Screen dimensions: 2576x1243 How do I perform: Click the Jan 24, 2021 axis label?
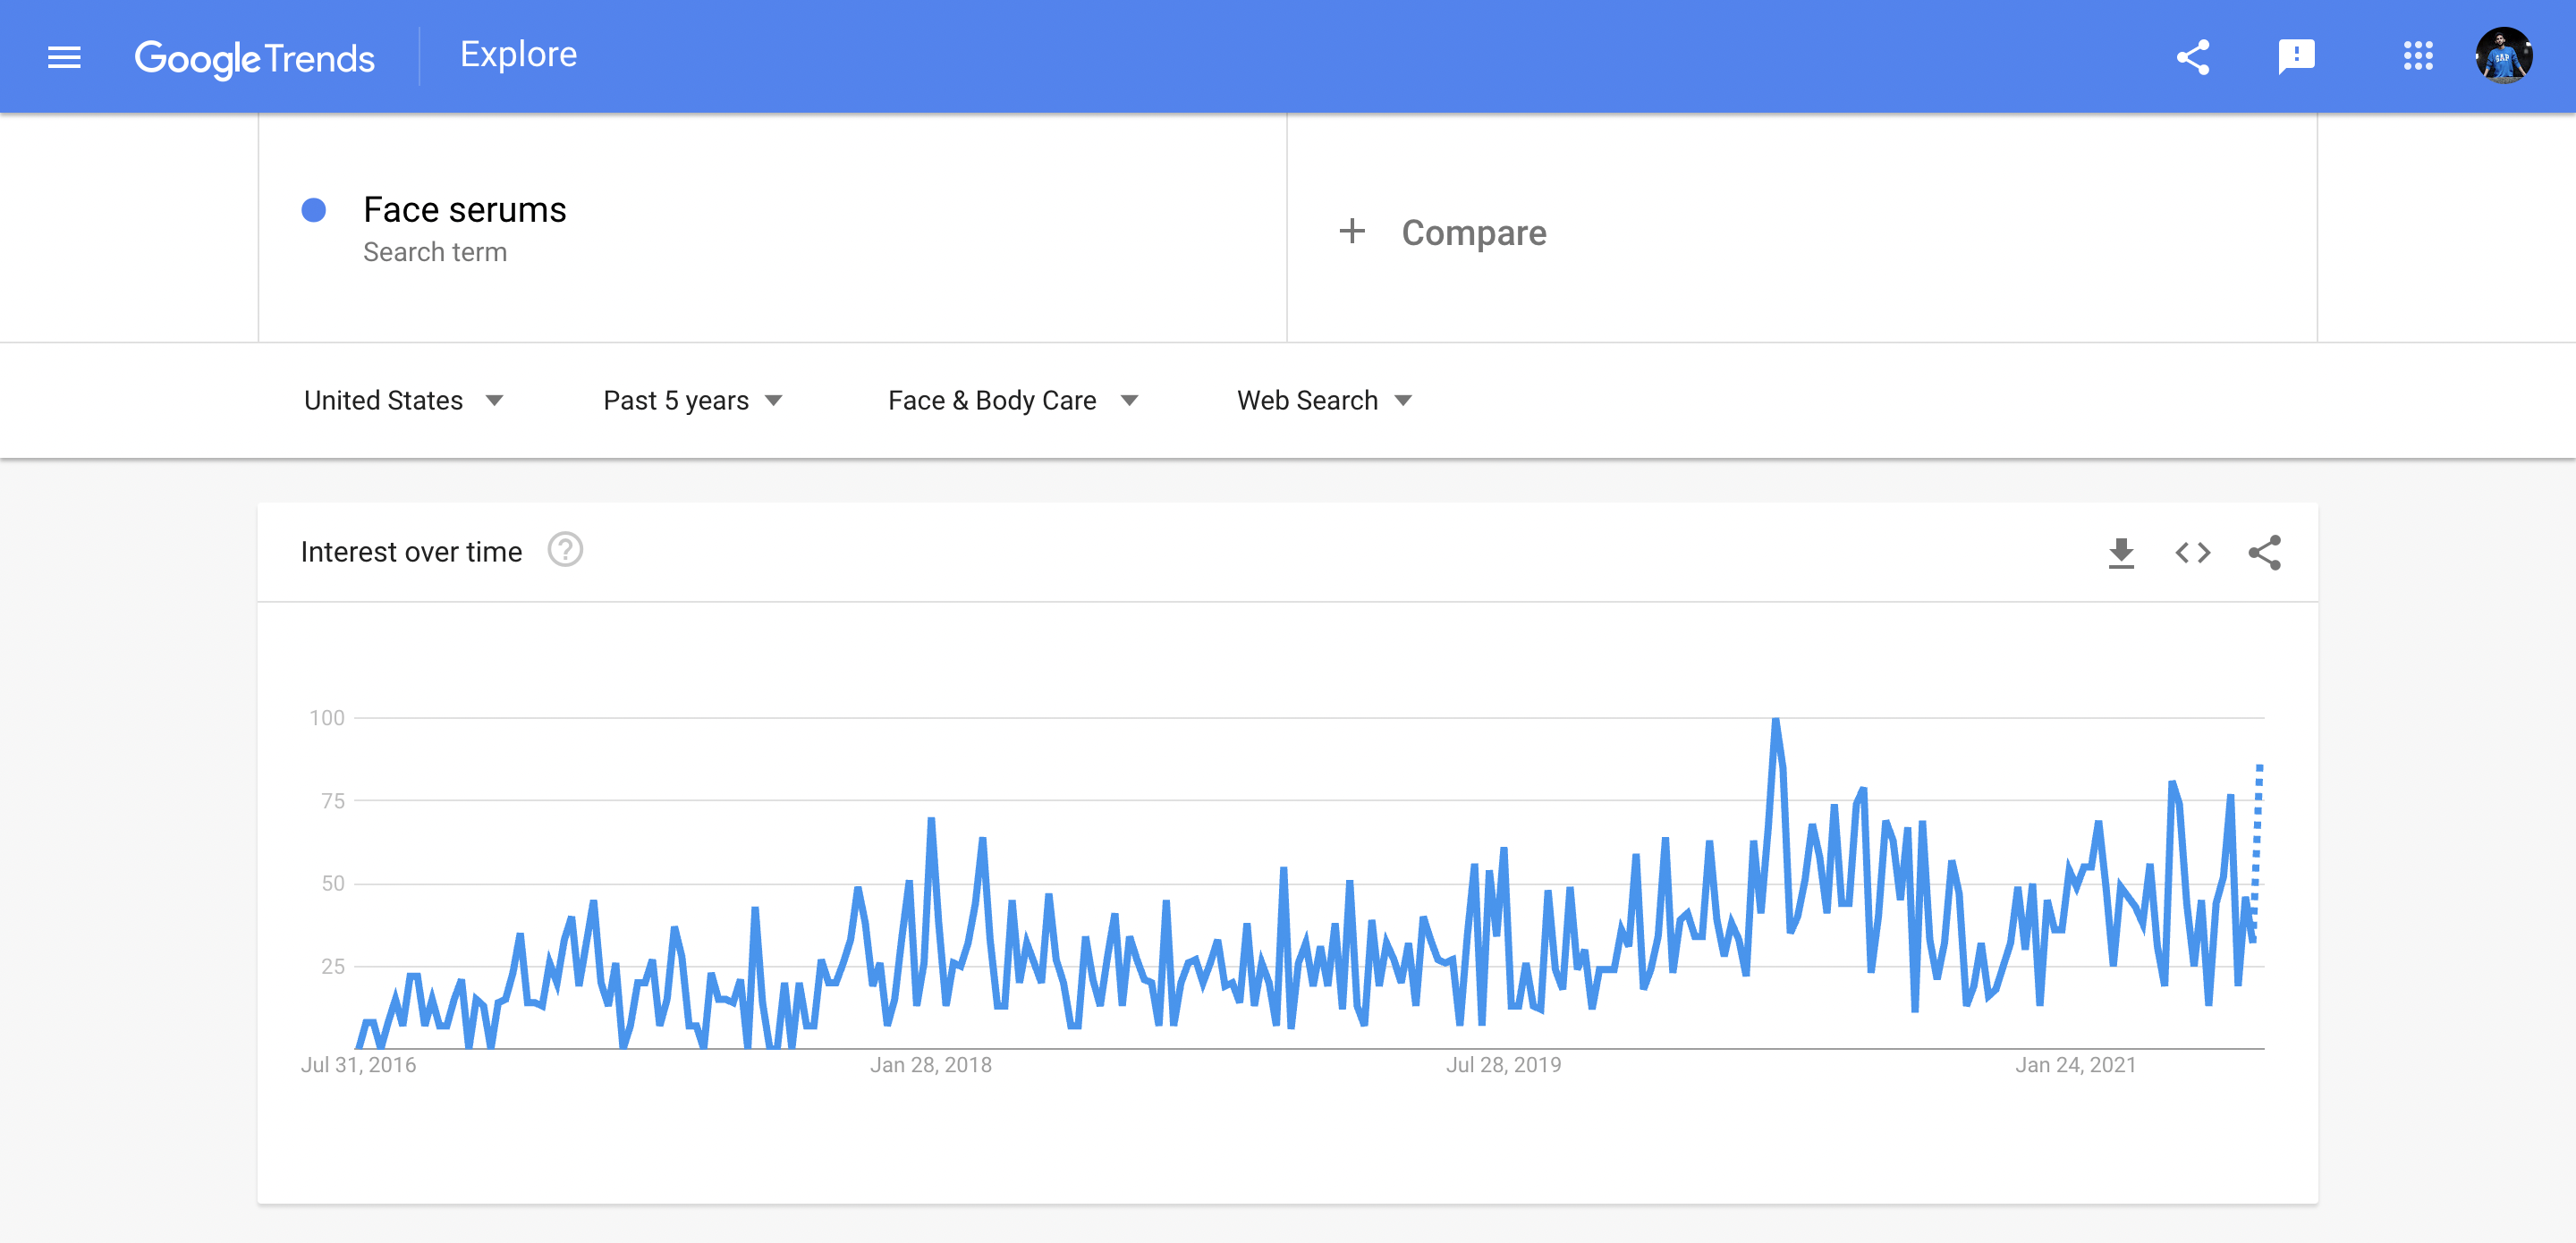(2075, 1065)
